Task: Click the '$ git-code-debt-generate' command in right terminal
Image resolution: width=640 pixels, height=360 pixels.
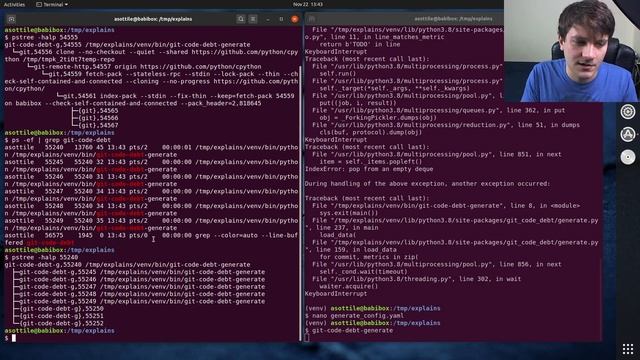Action: pos(349,330)
